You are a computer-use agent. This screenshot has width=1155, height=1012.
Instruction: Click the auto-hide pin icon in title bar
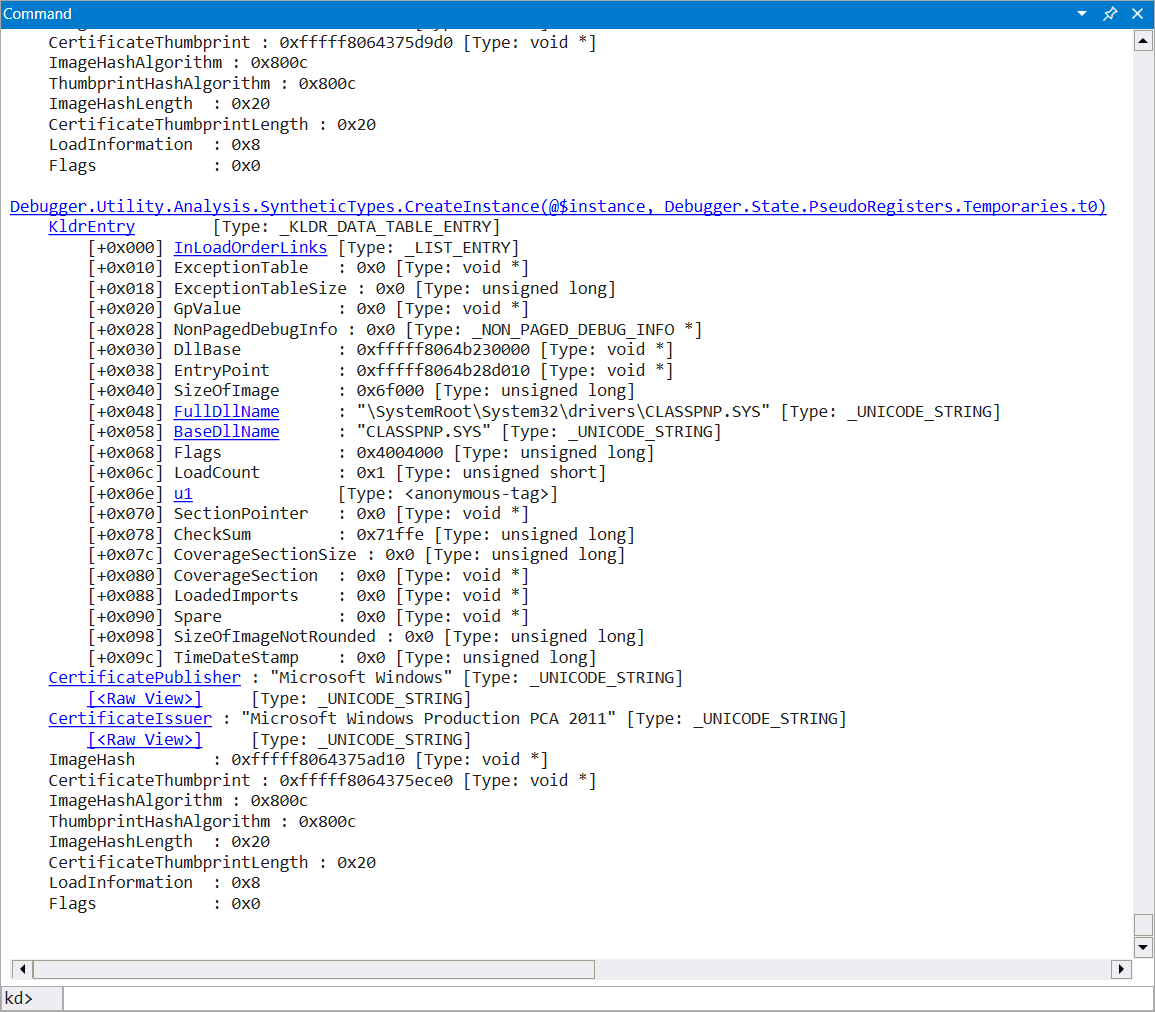pos(1110,14)
